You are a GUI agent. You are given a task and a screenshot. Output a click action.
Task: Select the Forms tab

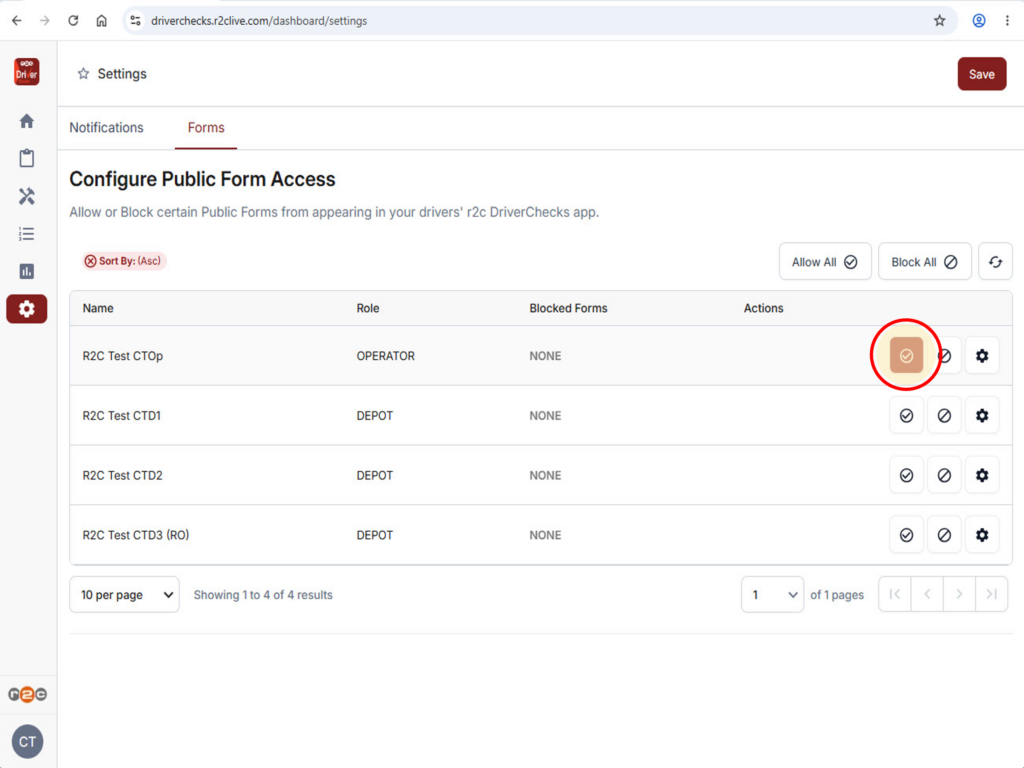(206, 128)
